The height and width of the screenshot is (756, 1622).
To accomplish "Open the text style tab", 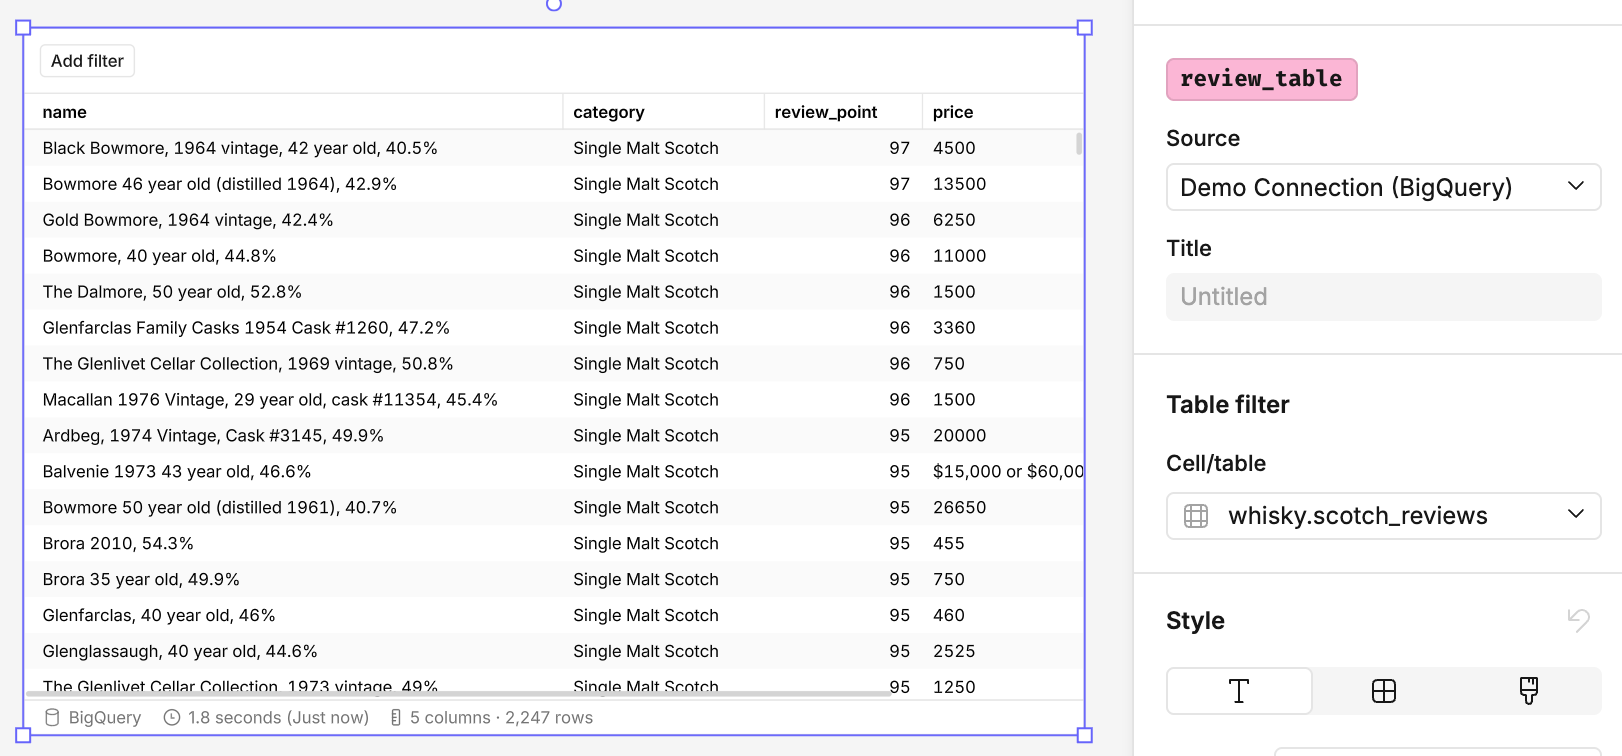I will pyautogui.click(x=1239, y=691).
